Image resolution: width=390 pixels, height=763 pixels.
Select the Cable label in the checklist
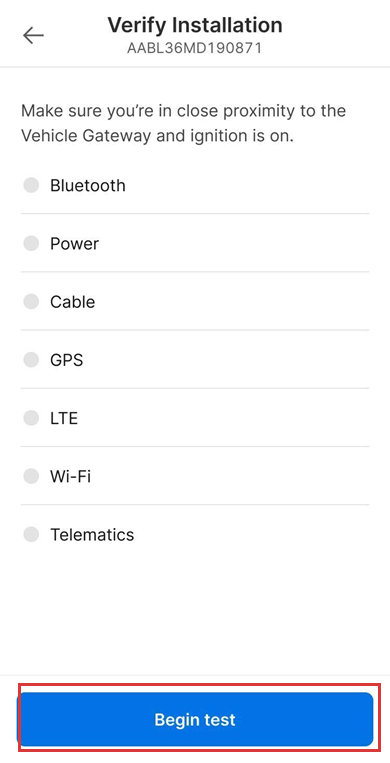click(x=73, y=302)
